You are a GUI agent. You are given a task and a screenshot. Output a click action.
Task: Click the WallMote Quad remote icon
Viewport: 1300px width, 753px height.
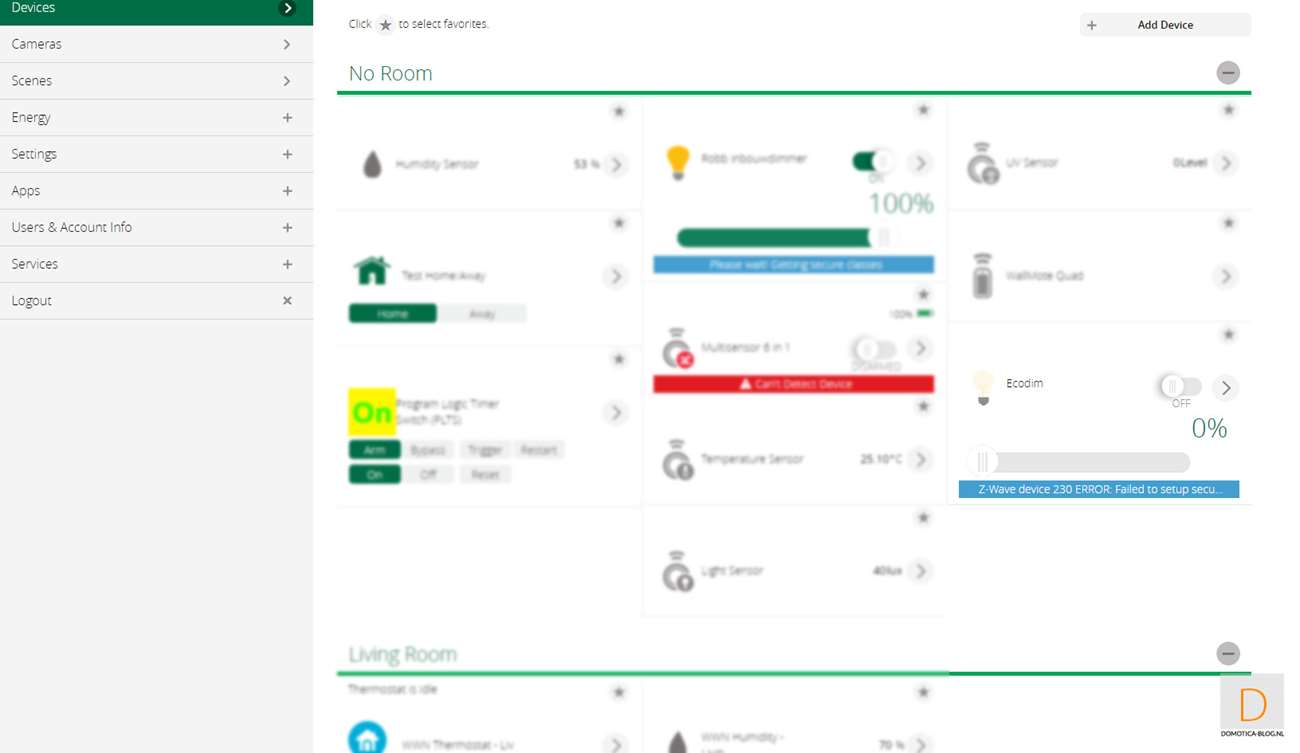point(983,276)
